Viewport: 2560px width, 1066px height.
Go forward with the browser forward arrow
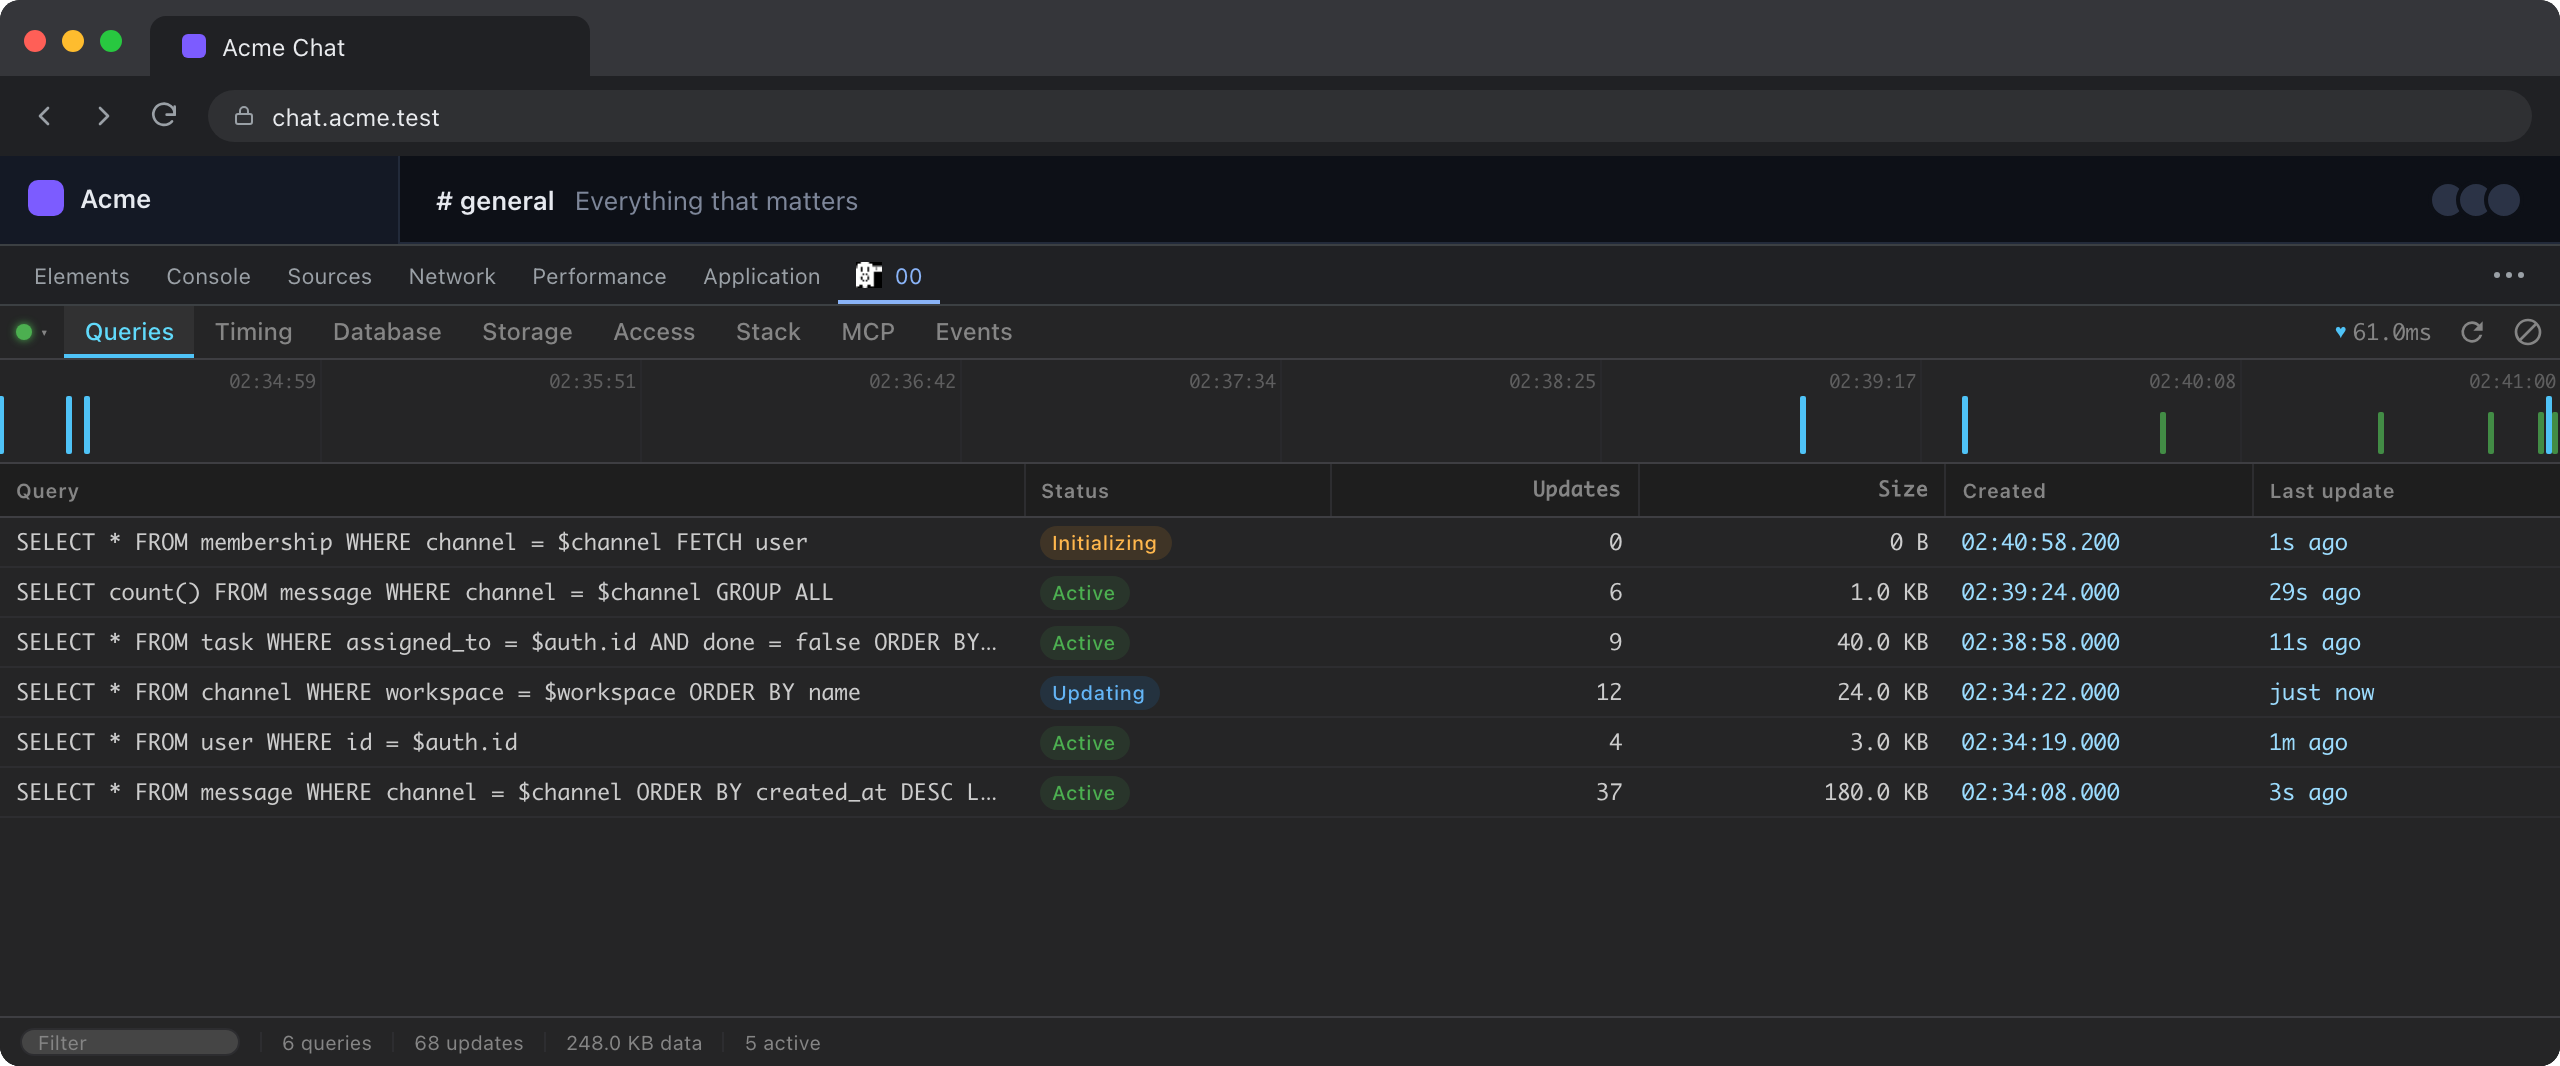103,116
